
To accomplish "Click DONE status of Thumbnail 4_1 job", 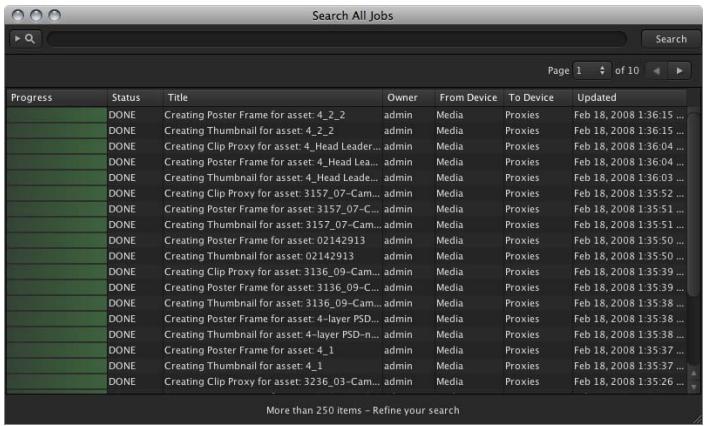I will tap(122, 366).
